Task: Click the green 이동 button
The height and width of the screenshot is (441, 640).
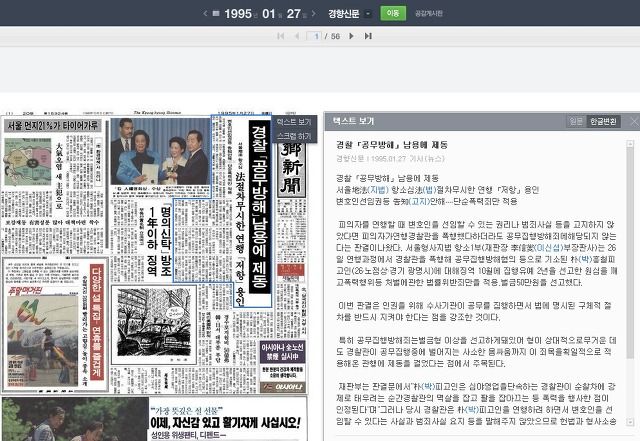Action: click(x=393, y=13)
